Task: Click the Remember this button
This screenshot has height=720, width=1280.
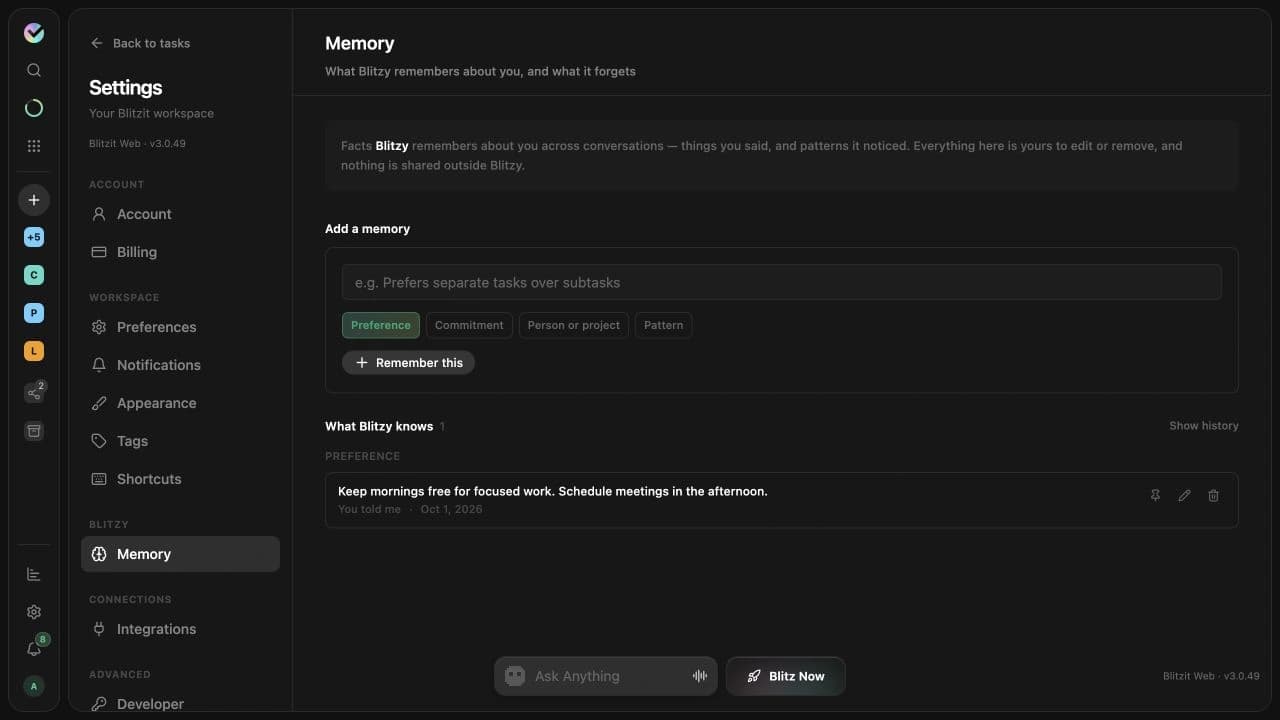Action: coord(408,363)
